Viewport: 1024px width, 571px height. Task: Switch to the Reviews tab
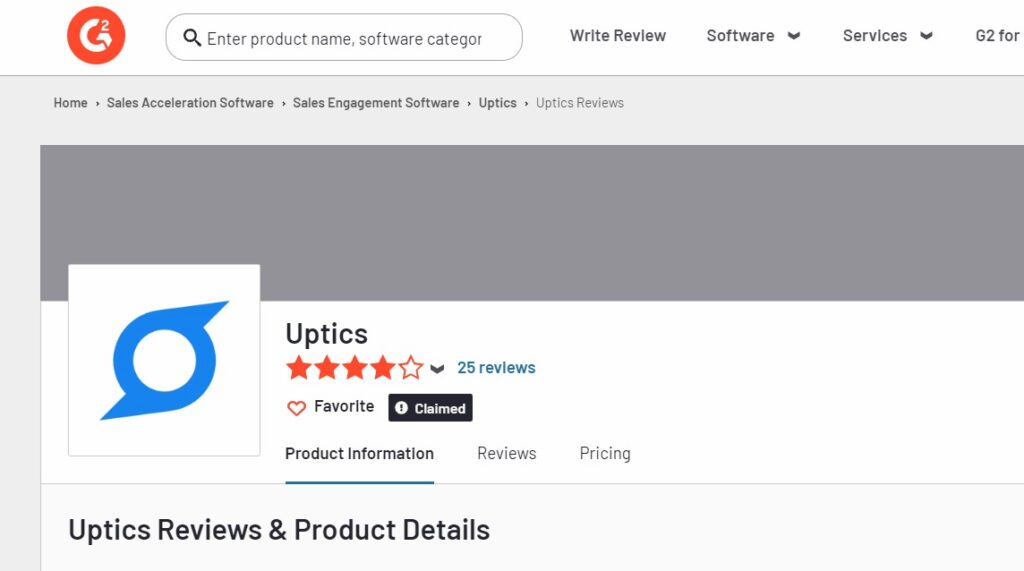[507, 453]
